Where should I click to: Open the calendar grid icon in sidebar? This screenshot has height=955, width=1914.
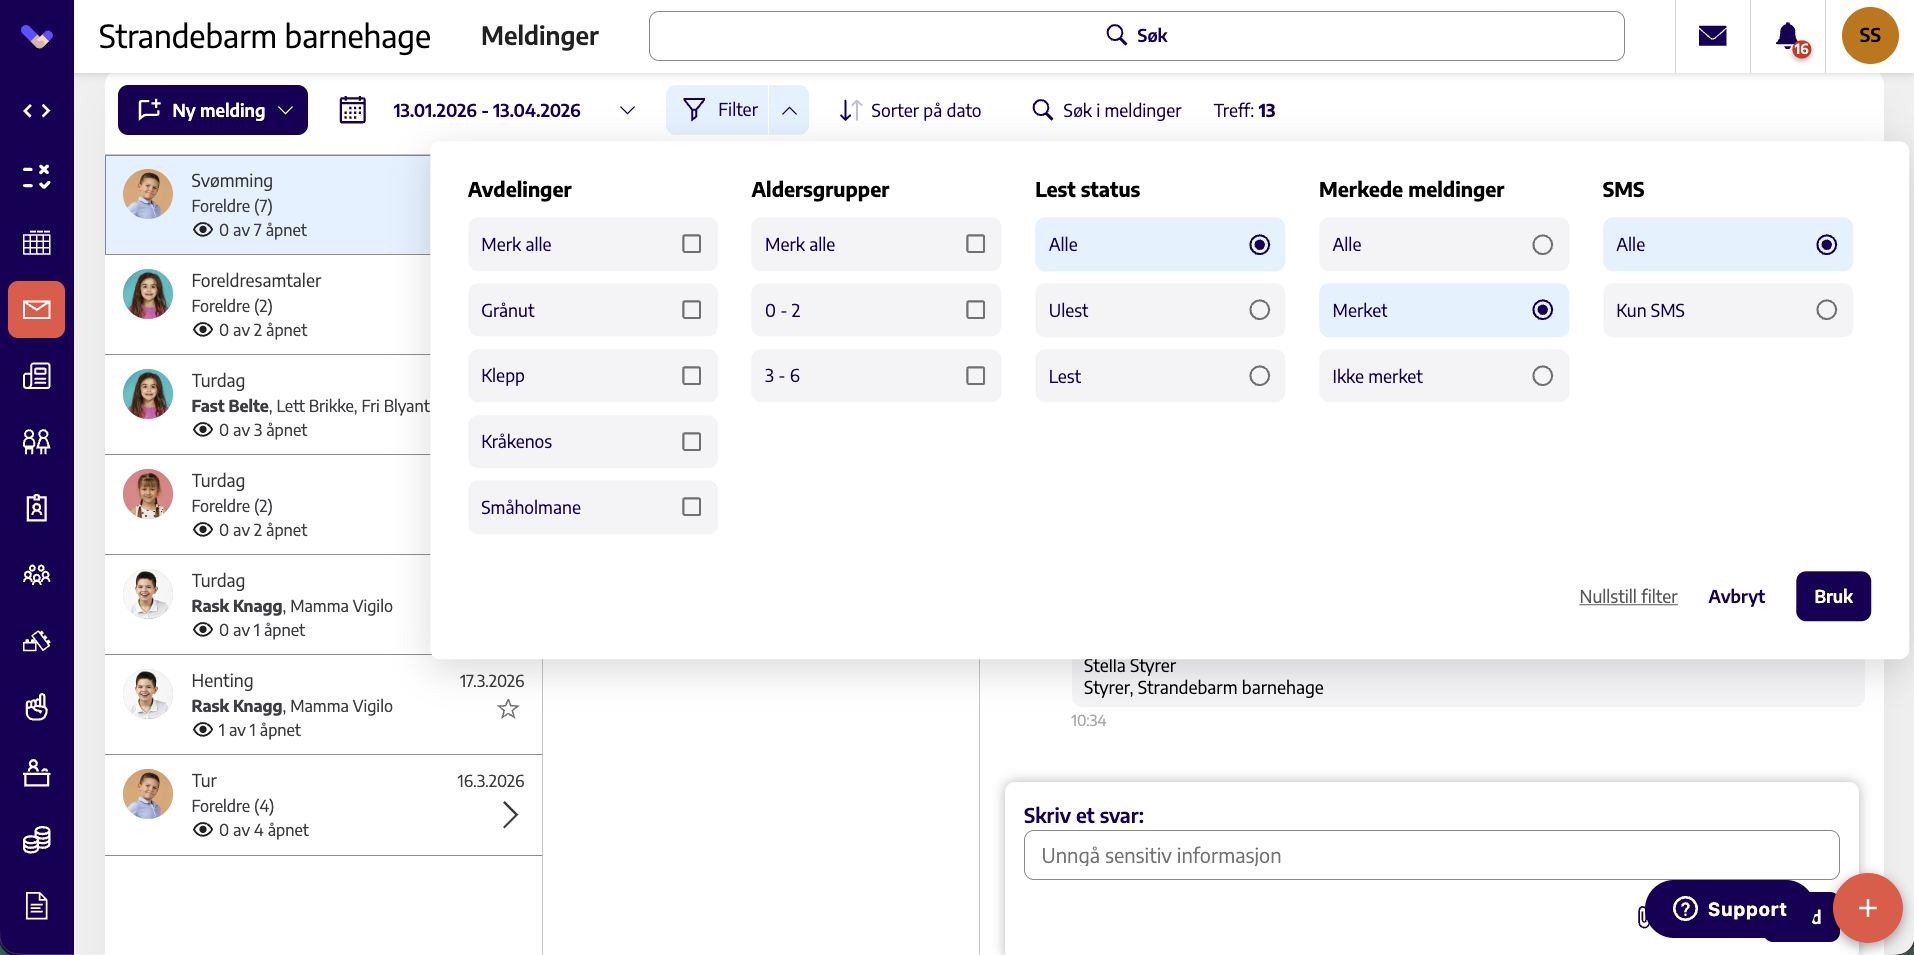37,243
